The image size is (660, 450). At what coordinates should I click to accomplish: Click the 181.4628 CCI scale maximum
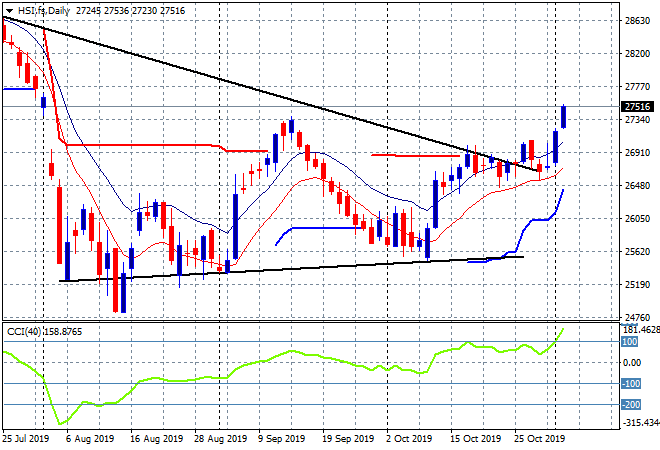pyautogui.click(x=641, y=329)
